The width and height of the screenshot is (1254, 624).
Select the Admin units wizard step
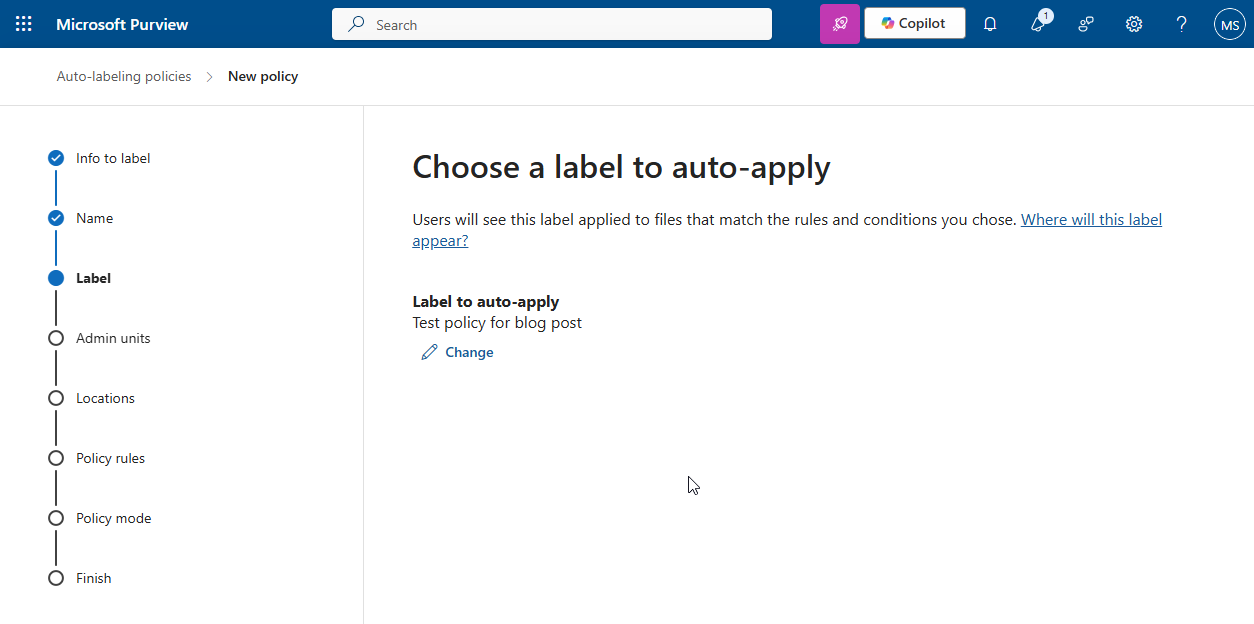tap(112, 337)
